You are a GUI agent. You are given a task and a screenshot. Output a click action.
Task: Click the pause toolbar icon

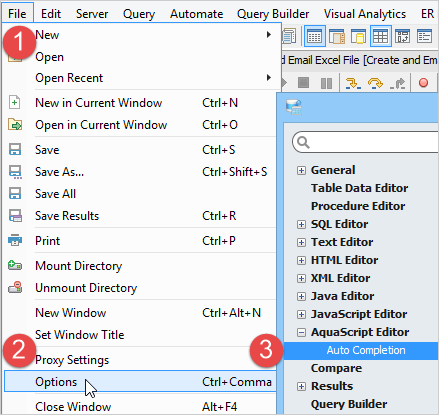326,83
